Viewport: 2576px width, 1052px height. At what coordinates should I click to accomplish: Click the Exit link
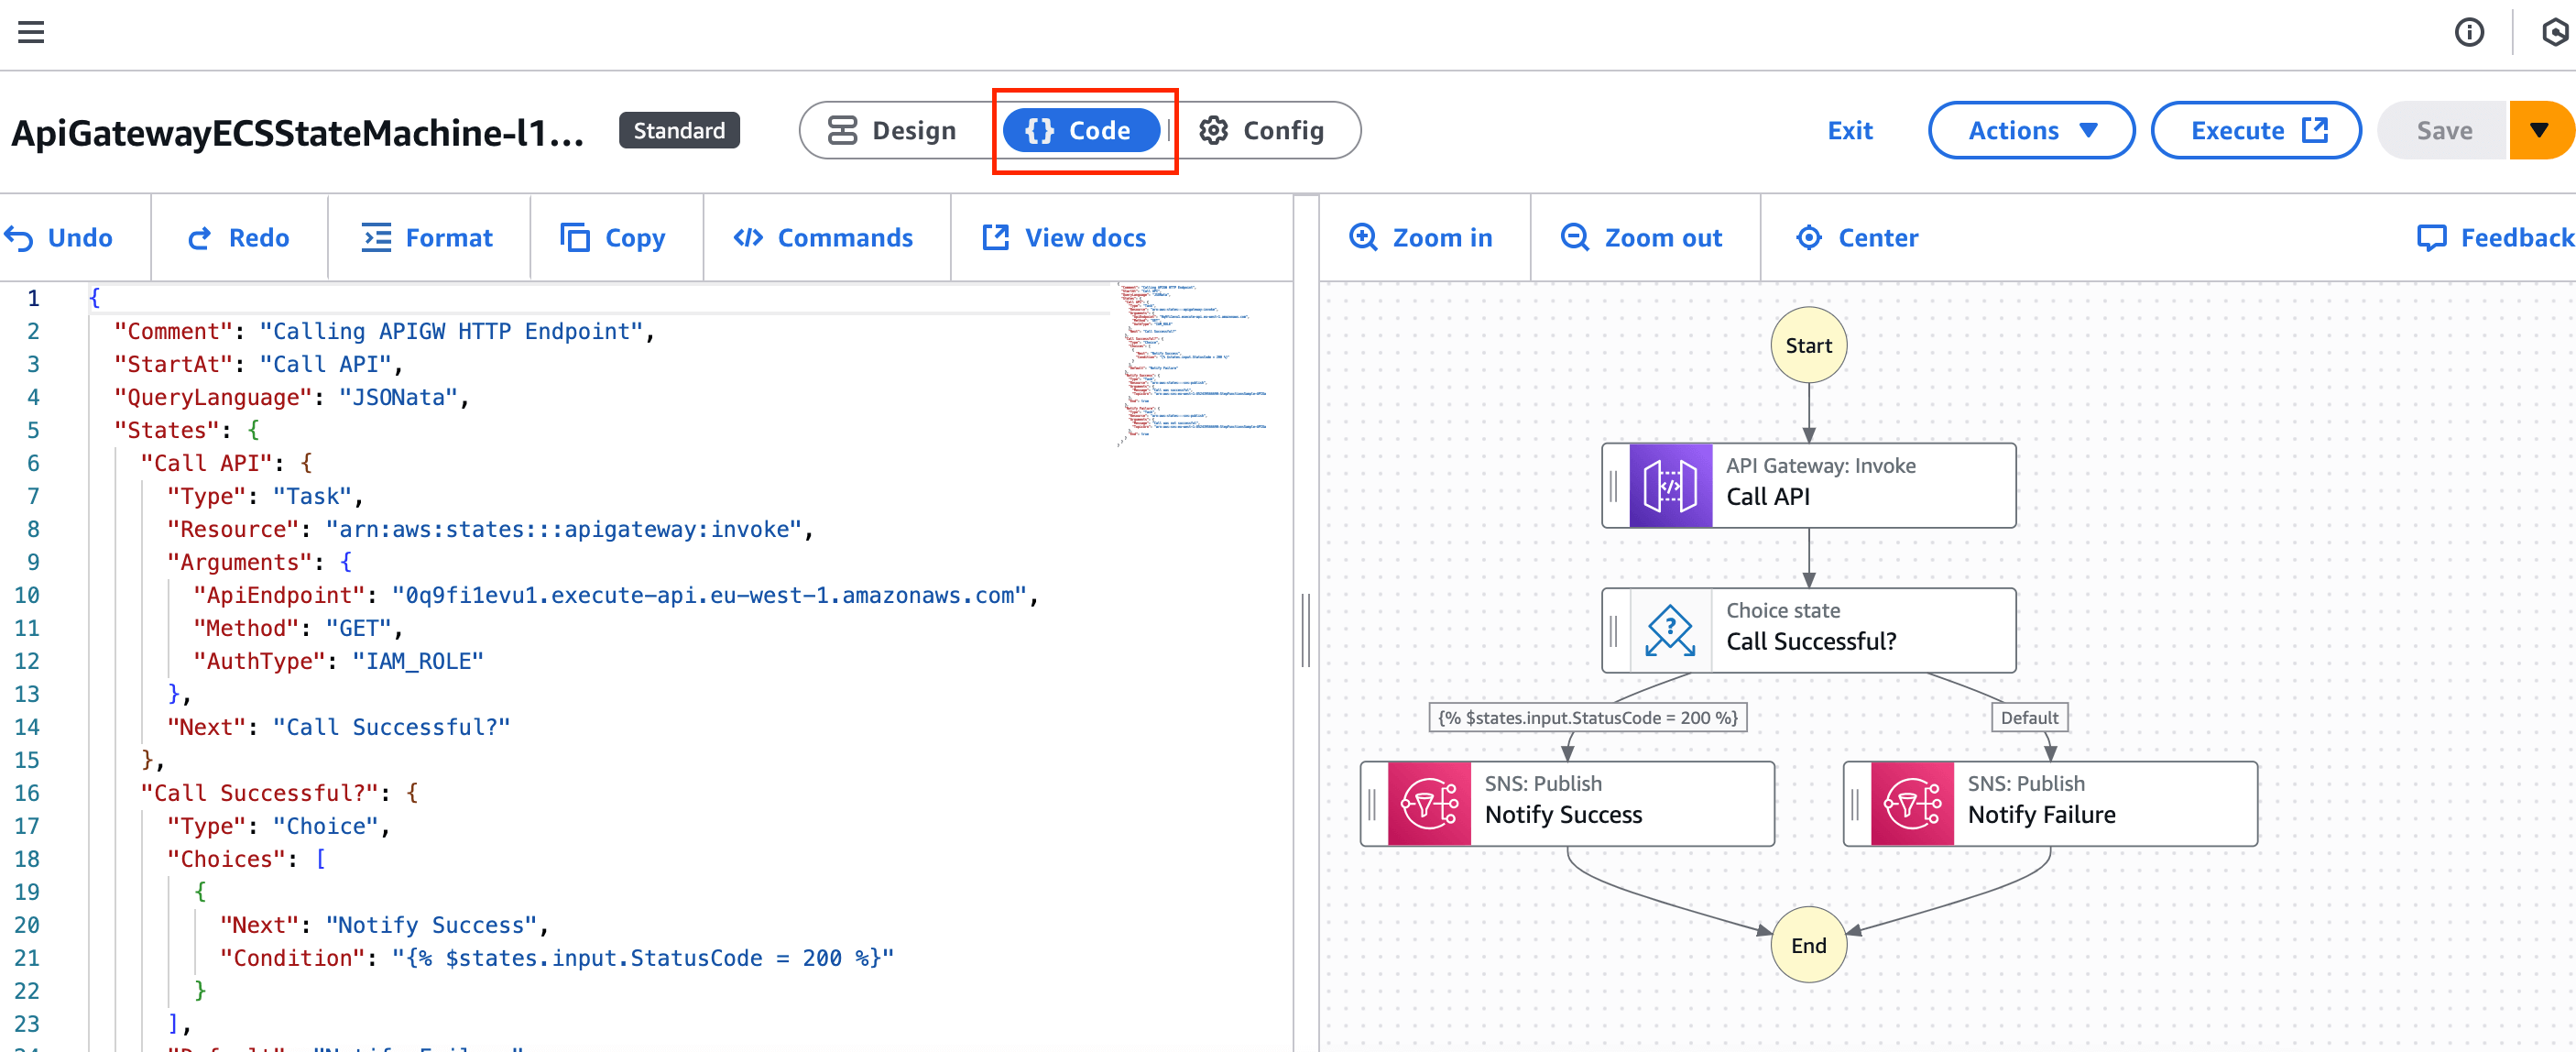click(1849, 131)
